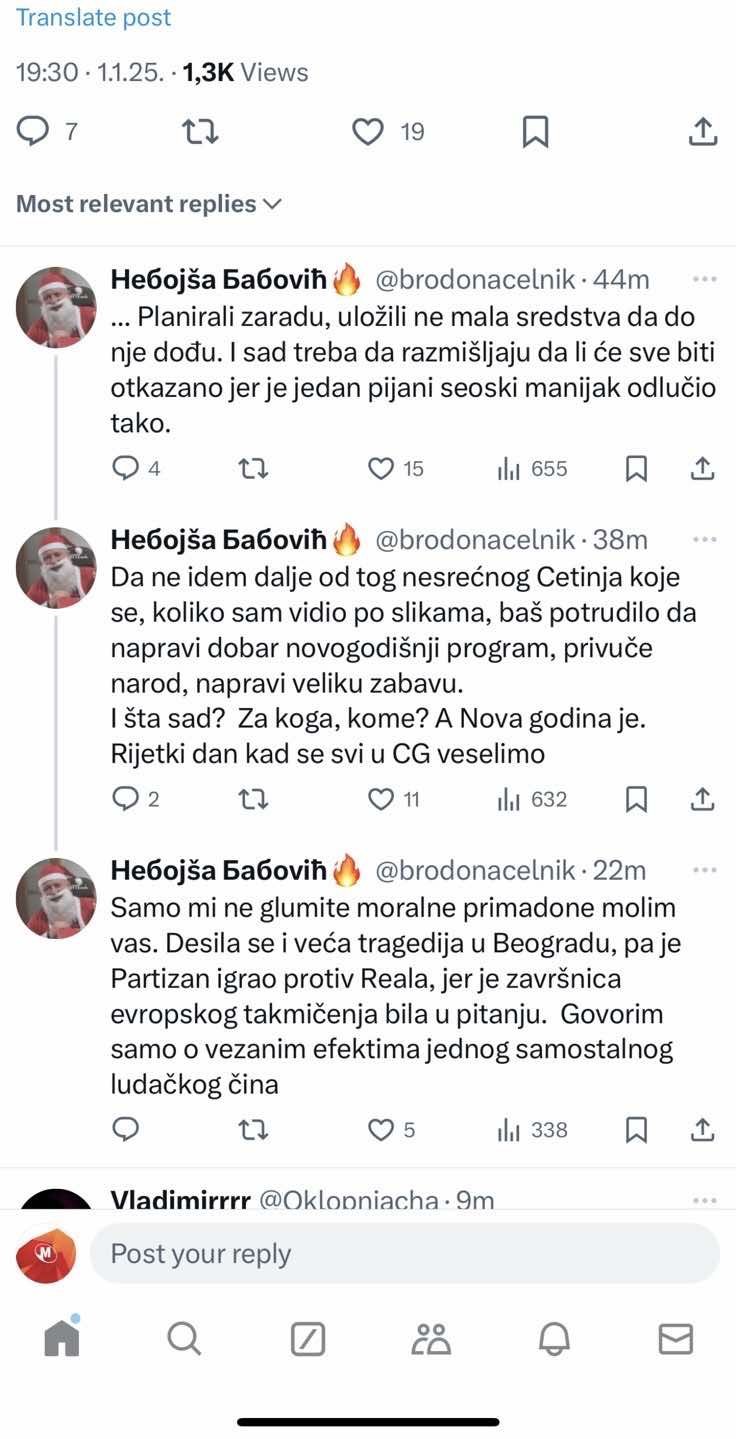Repost the main tweet
736x1439 pixels.
(x=199, y=130)
